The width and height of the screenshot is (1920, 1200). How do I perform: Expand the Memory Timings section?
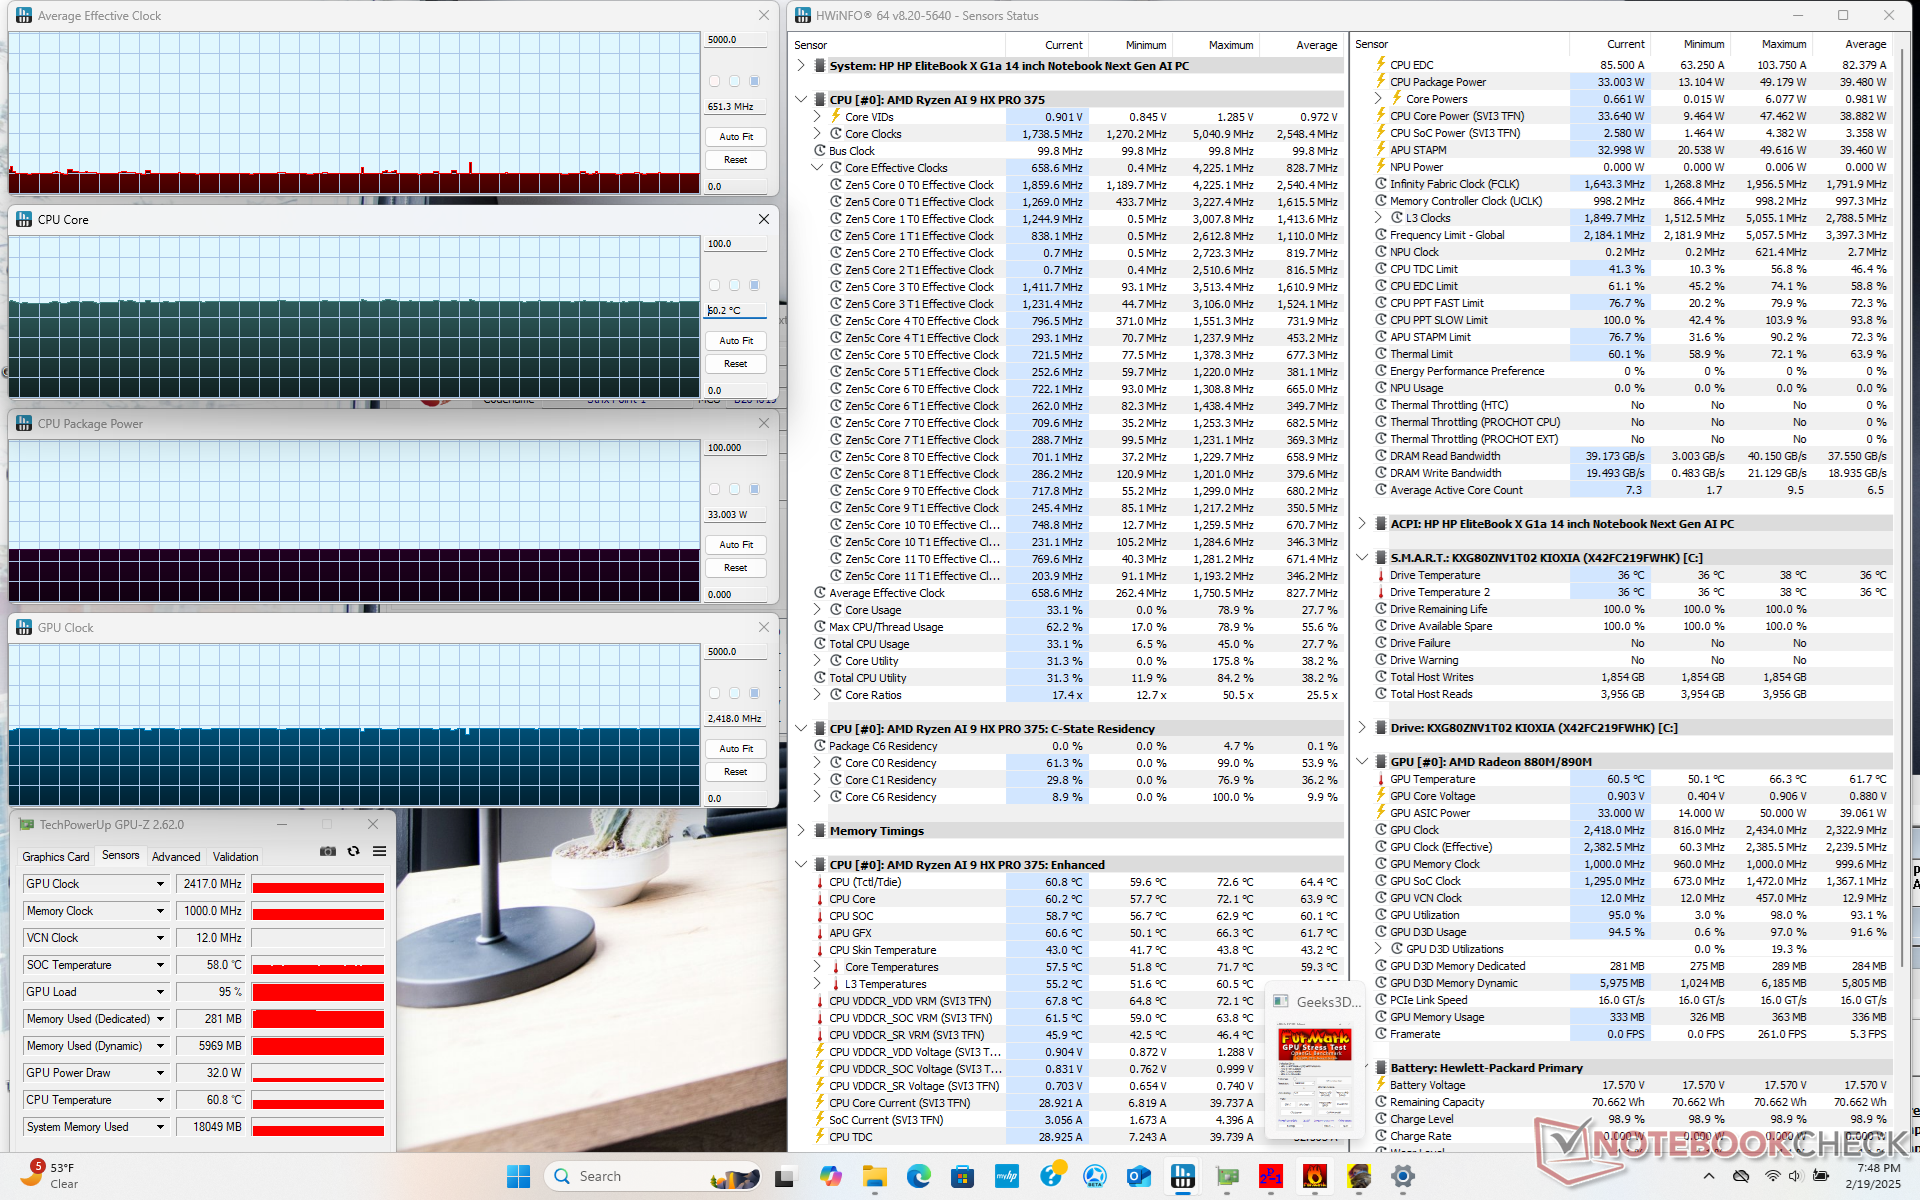pos(801,831)
